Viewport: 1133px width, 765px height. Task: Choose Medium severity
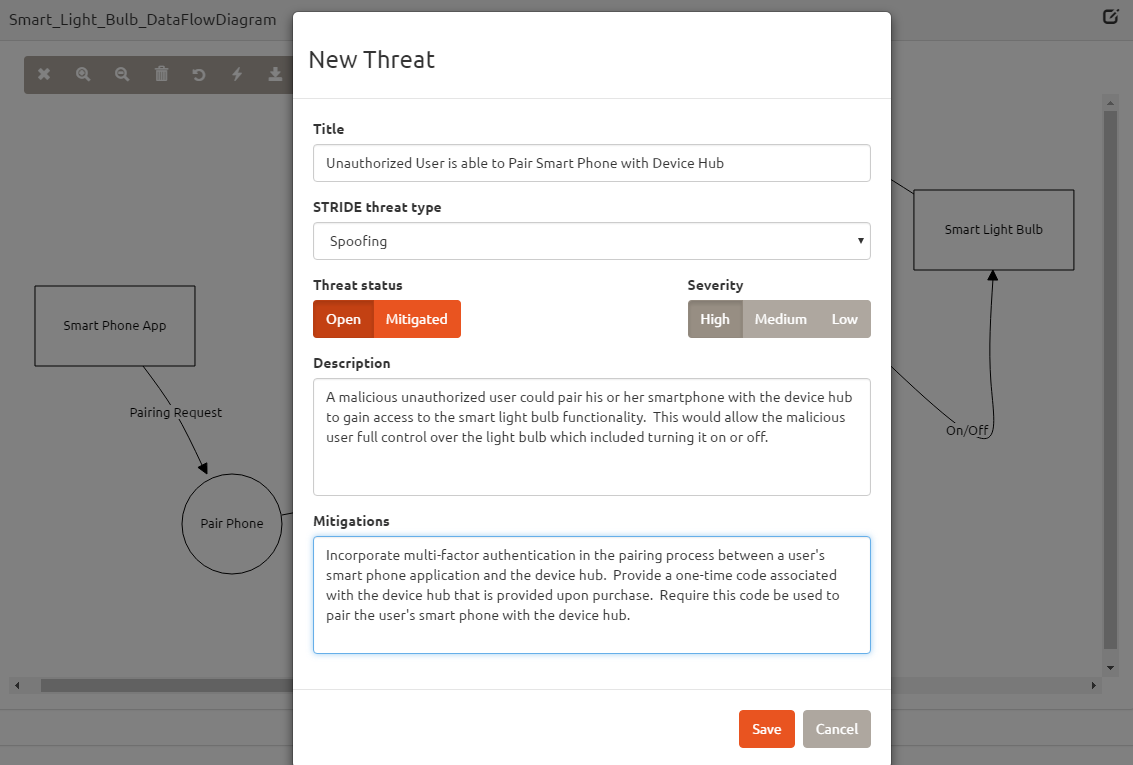pyautogui.click(x=780, y=319)
